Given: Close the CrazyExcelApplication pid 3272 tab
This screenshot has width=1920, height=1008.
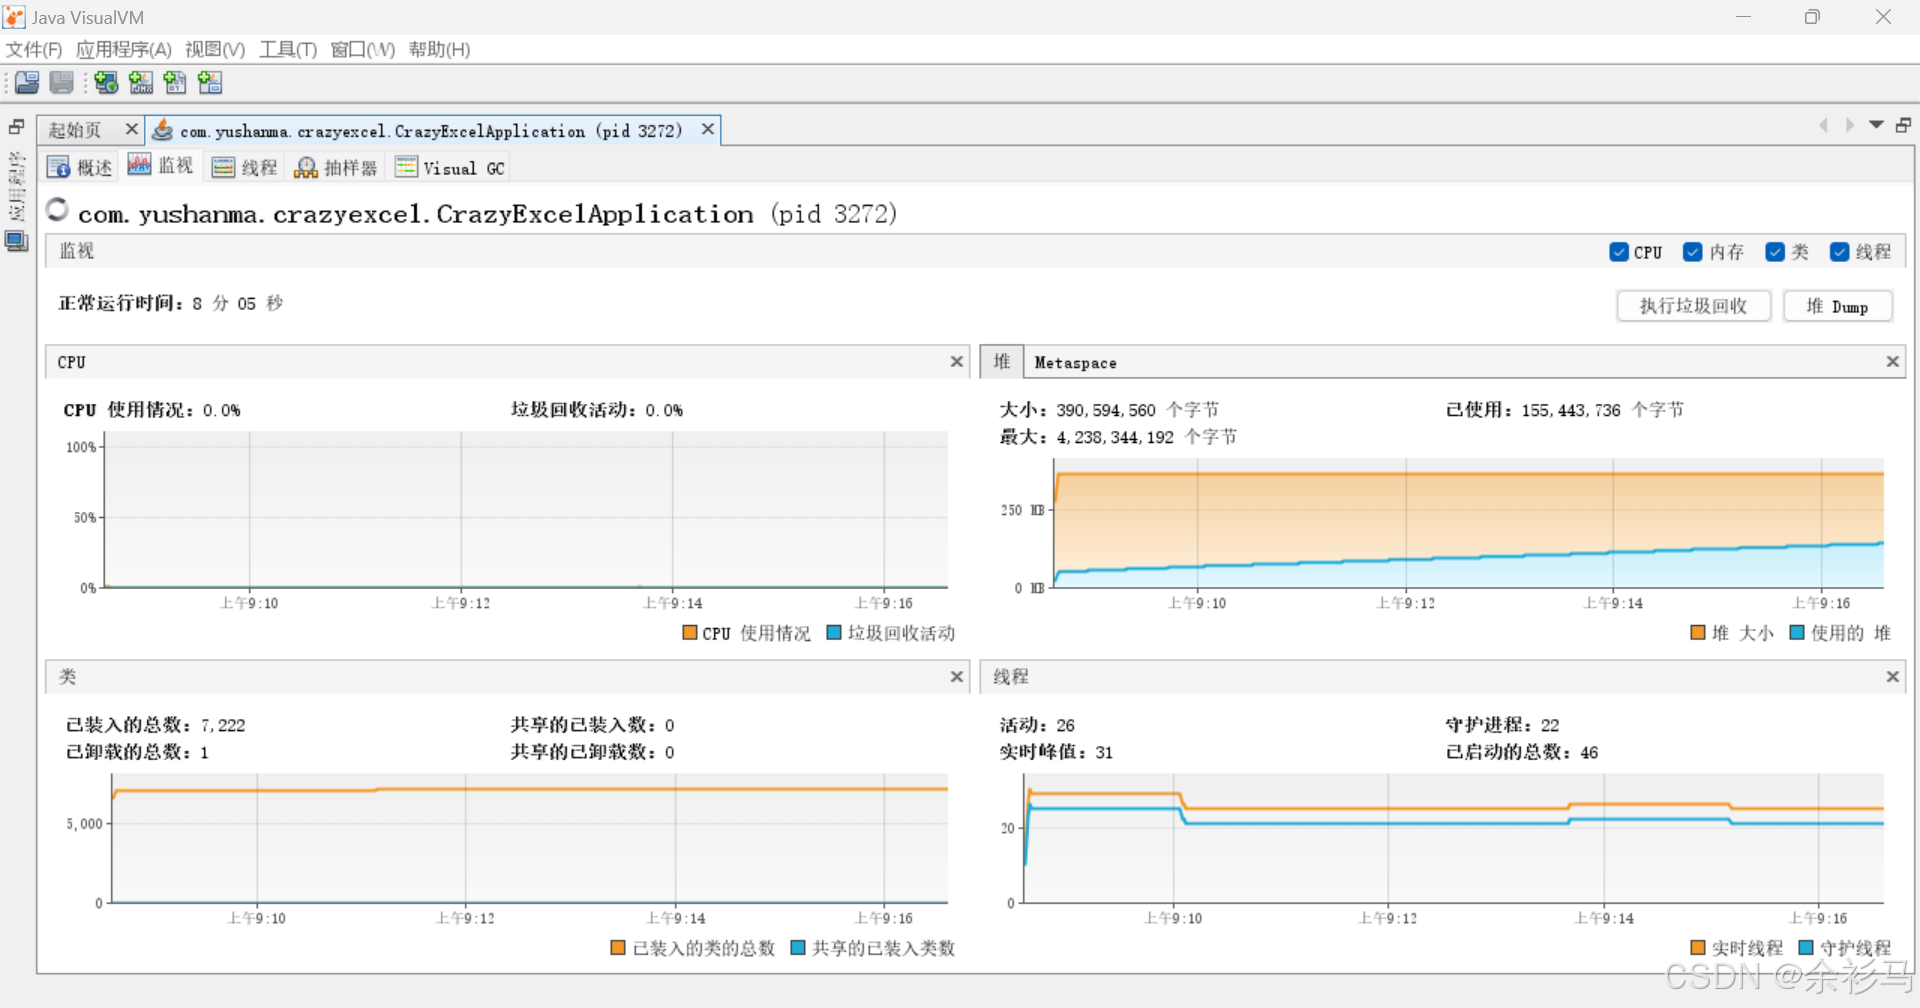Looking at the screenshot, I should tap(708, 129).
